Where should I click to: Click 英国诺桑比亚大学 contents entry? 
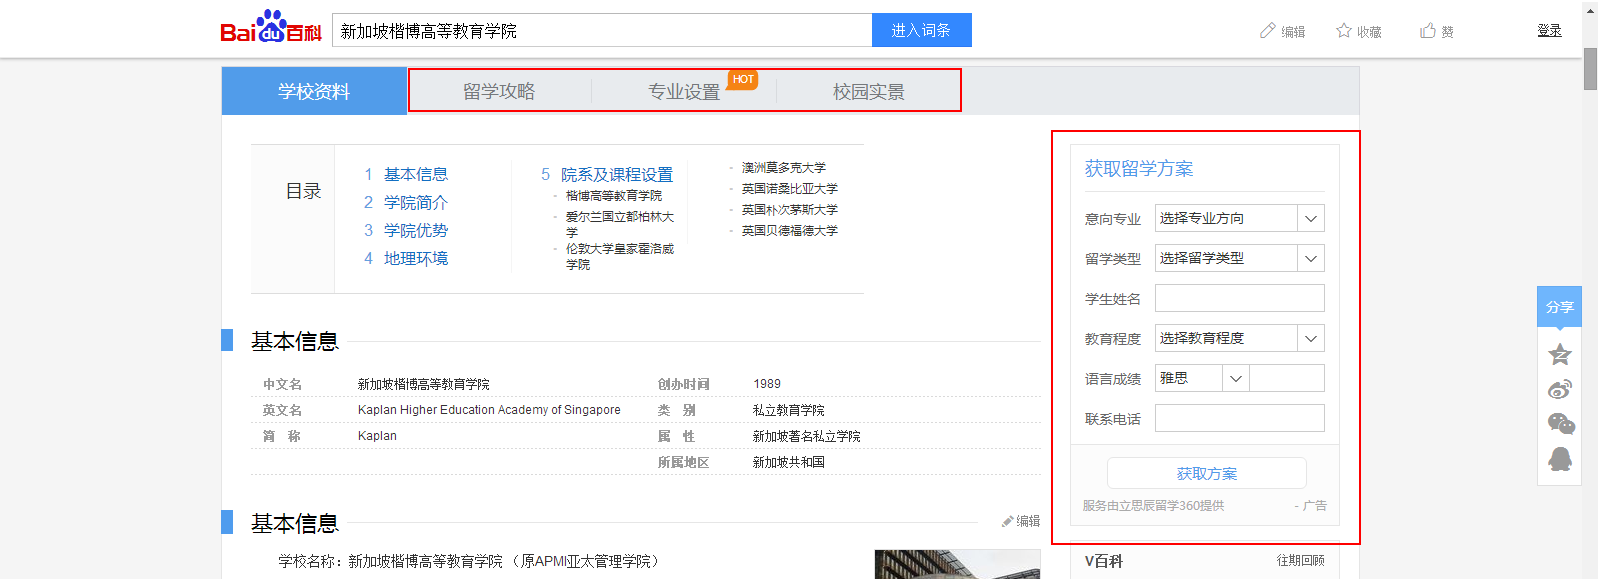790,189
